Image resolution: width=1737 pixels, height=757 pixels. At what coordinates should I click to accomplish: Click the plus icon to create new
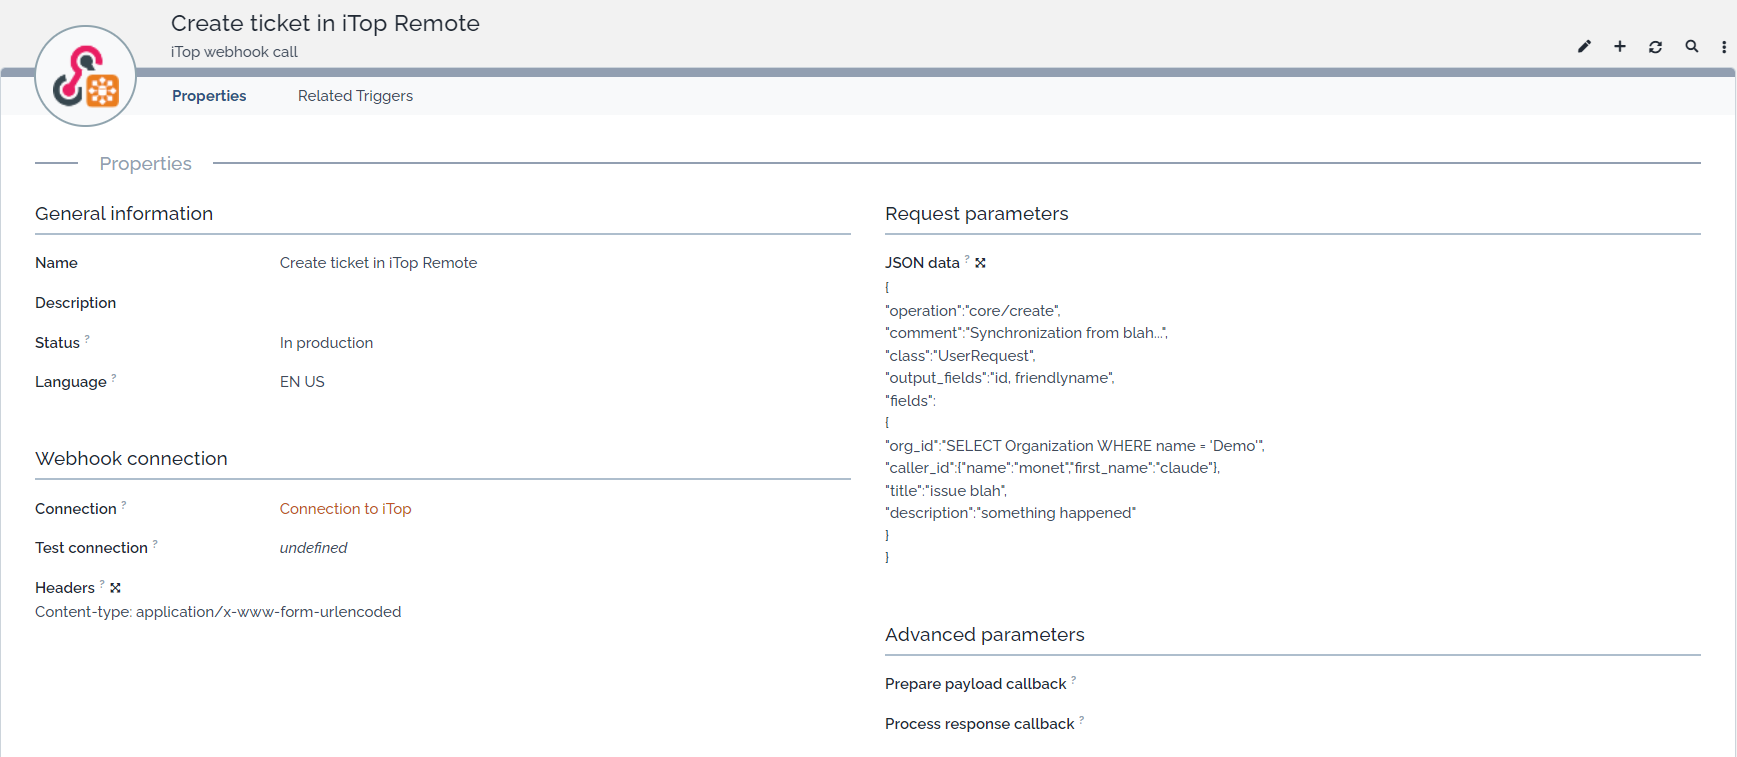[x=1620, y=47]
